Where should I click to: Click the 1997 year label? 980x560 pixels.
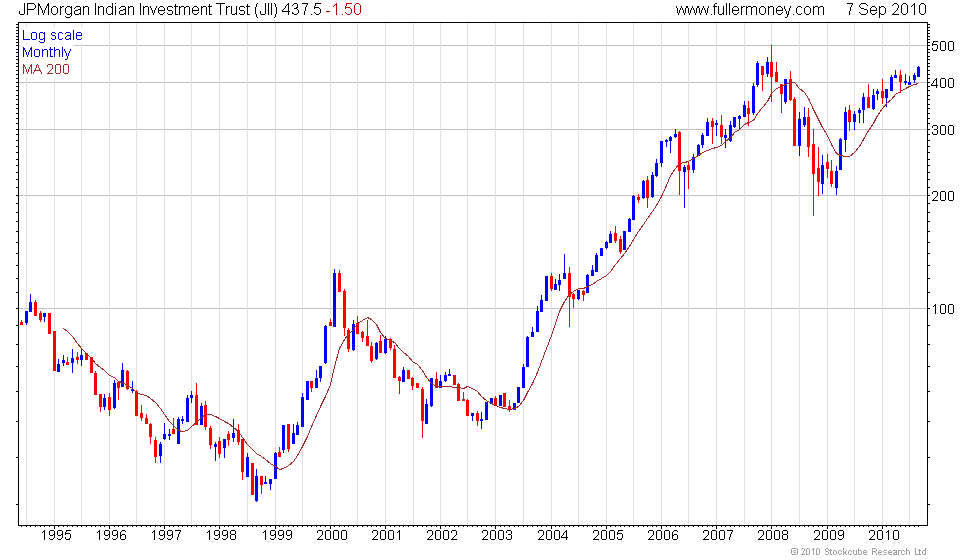click(x=166, y=535)
